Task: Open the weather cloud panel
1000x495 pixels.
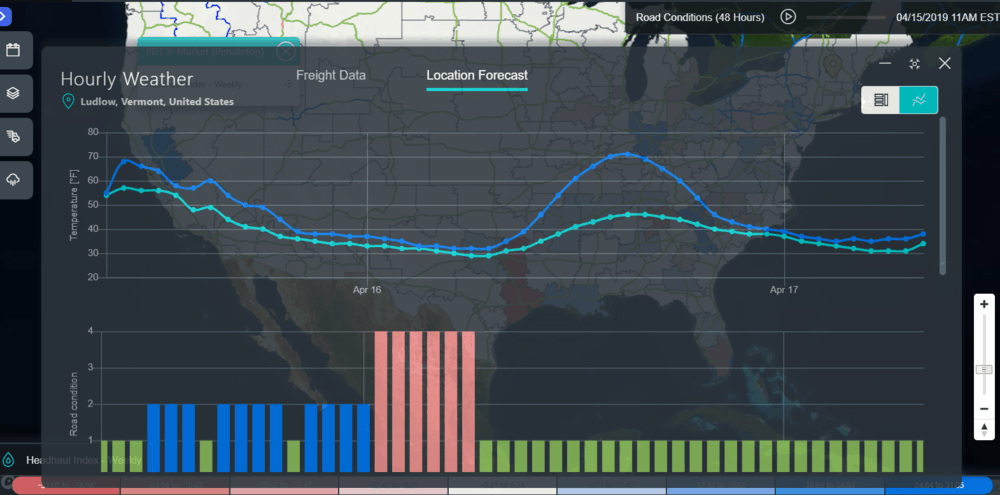Action: coord(13,180)
